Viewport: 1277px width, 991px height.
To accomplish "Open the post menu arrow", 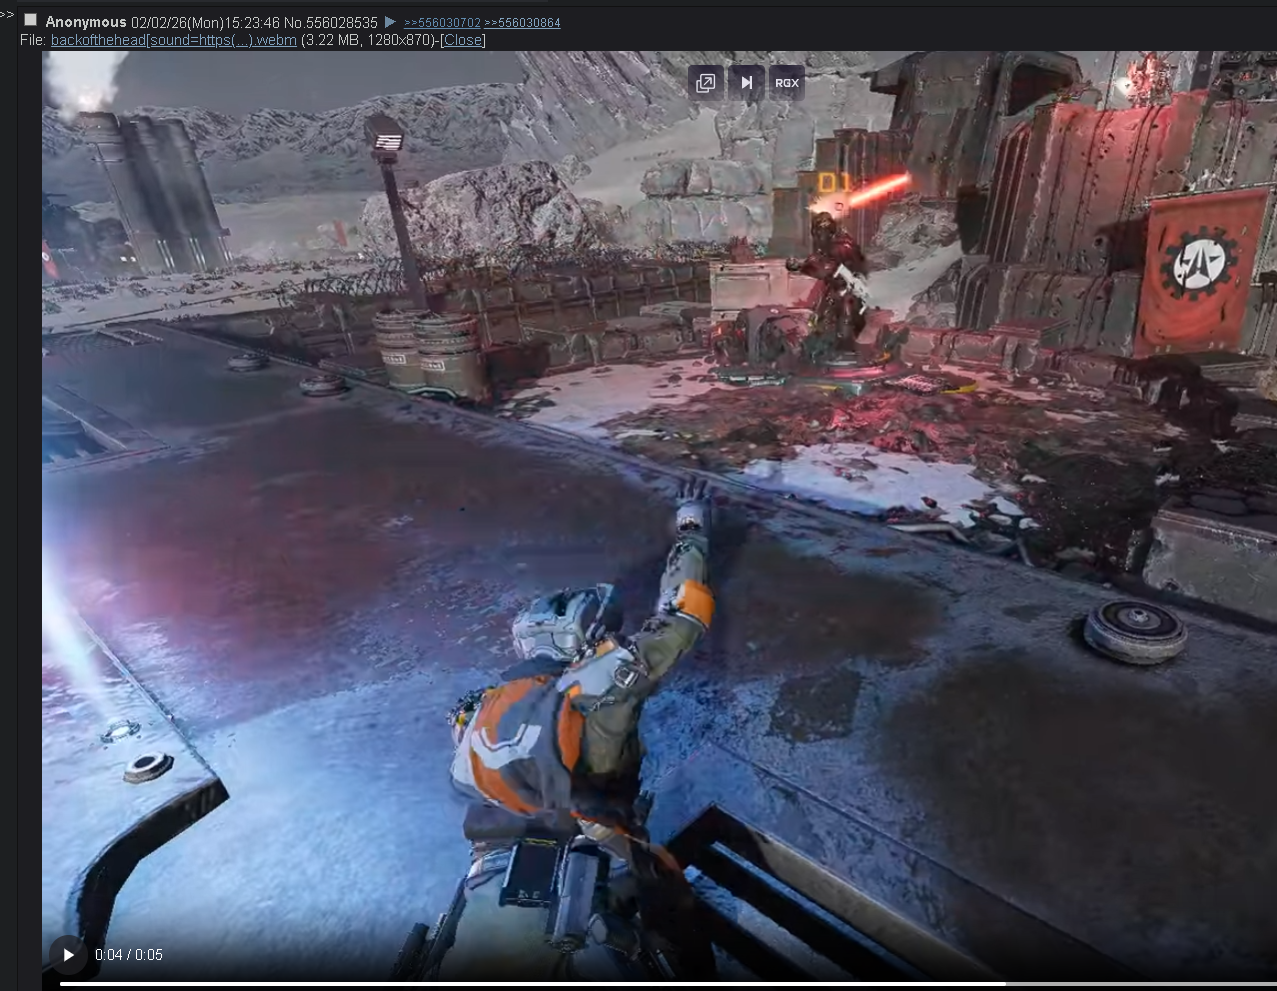I will click(390, 22).
